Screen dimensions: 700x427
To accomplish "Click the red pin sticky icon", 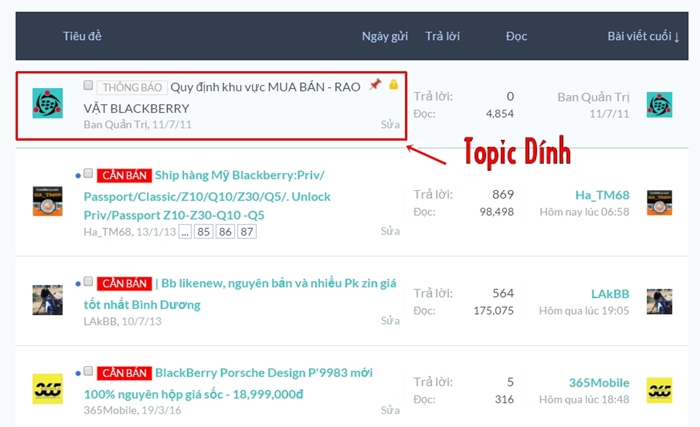I will pos(375,84).
